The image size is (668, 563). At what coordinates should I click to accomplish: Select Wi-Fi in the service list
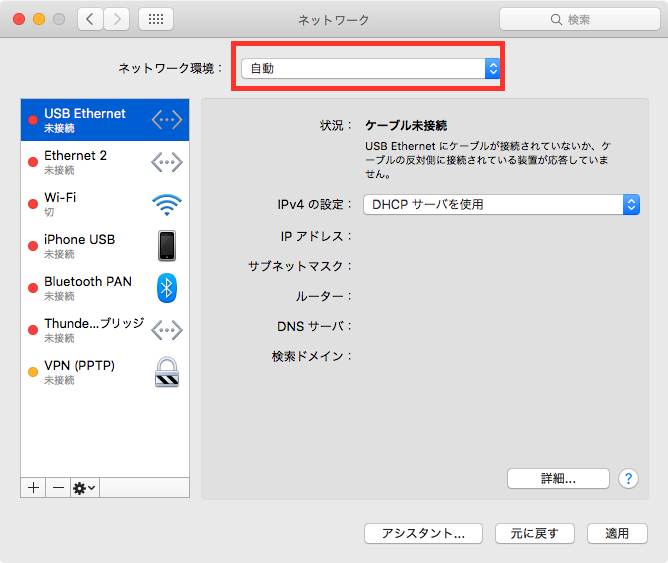[105, 204]
